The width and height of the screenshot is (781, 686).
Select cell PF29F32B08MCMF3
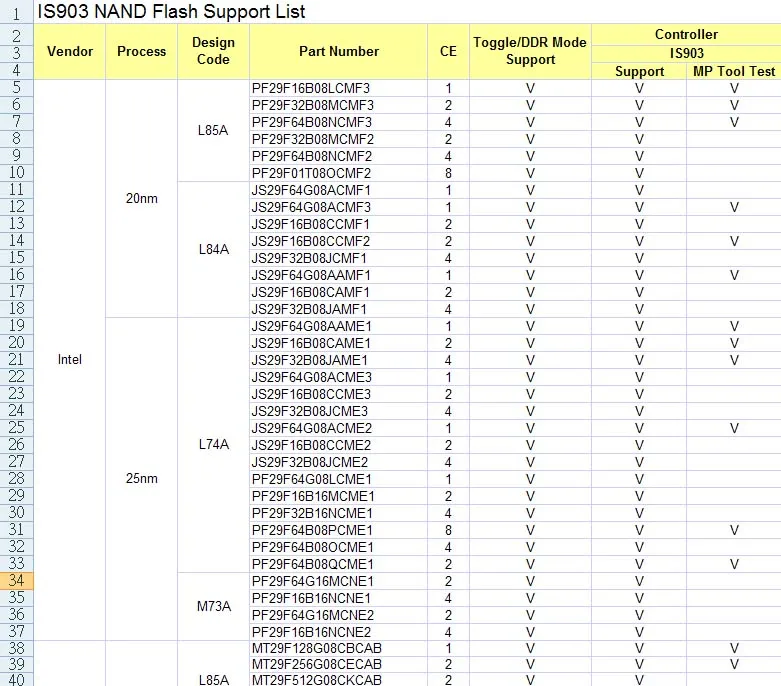[338, 105]
